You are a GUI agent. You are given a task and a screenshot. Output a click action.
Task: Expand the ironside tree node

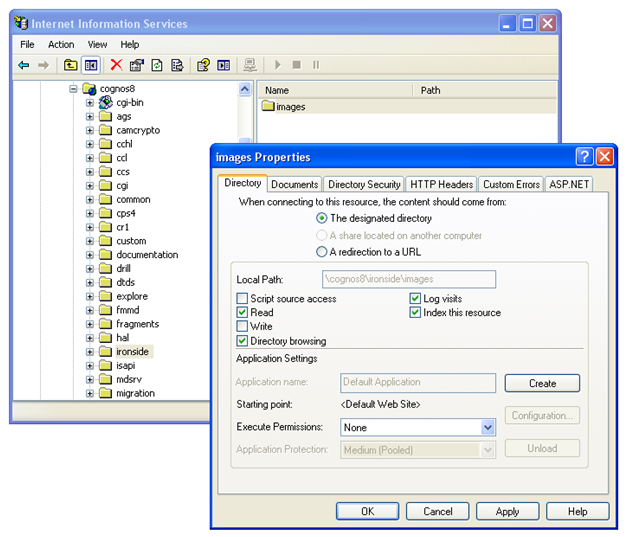[x=90, y=352]
